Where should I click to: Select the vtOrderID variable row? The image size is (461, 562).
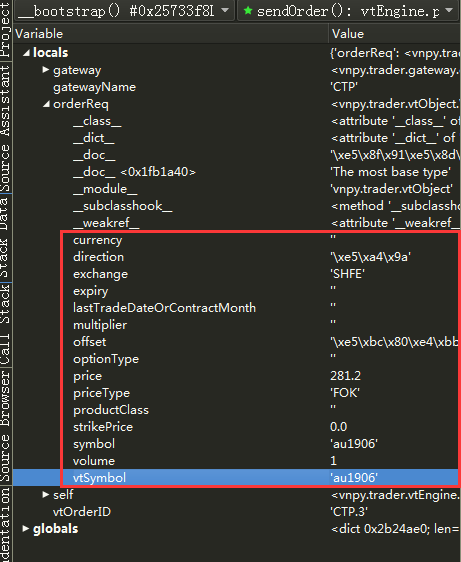(x=237, y=512)
